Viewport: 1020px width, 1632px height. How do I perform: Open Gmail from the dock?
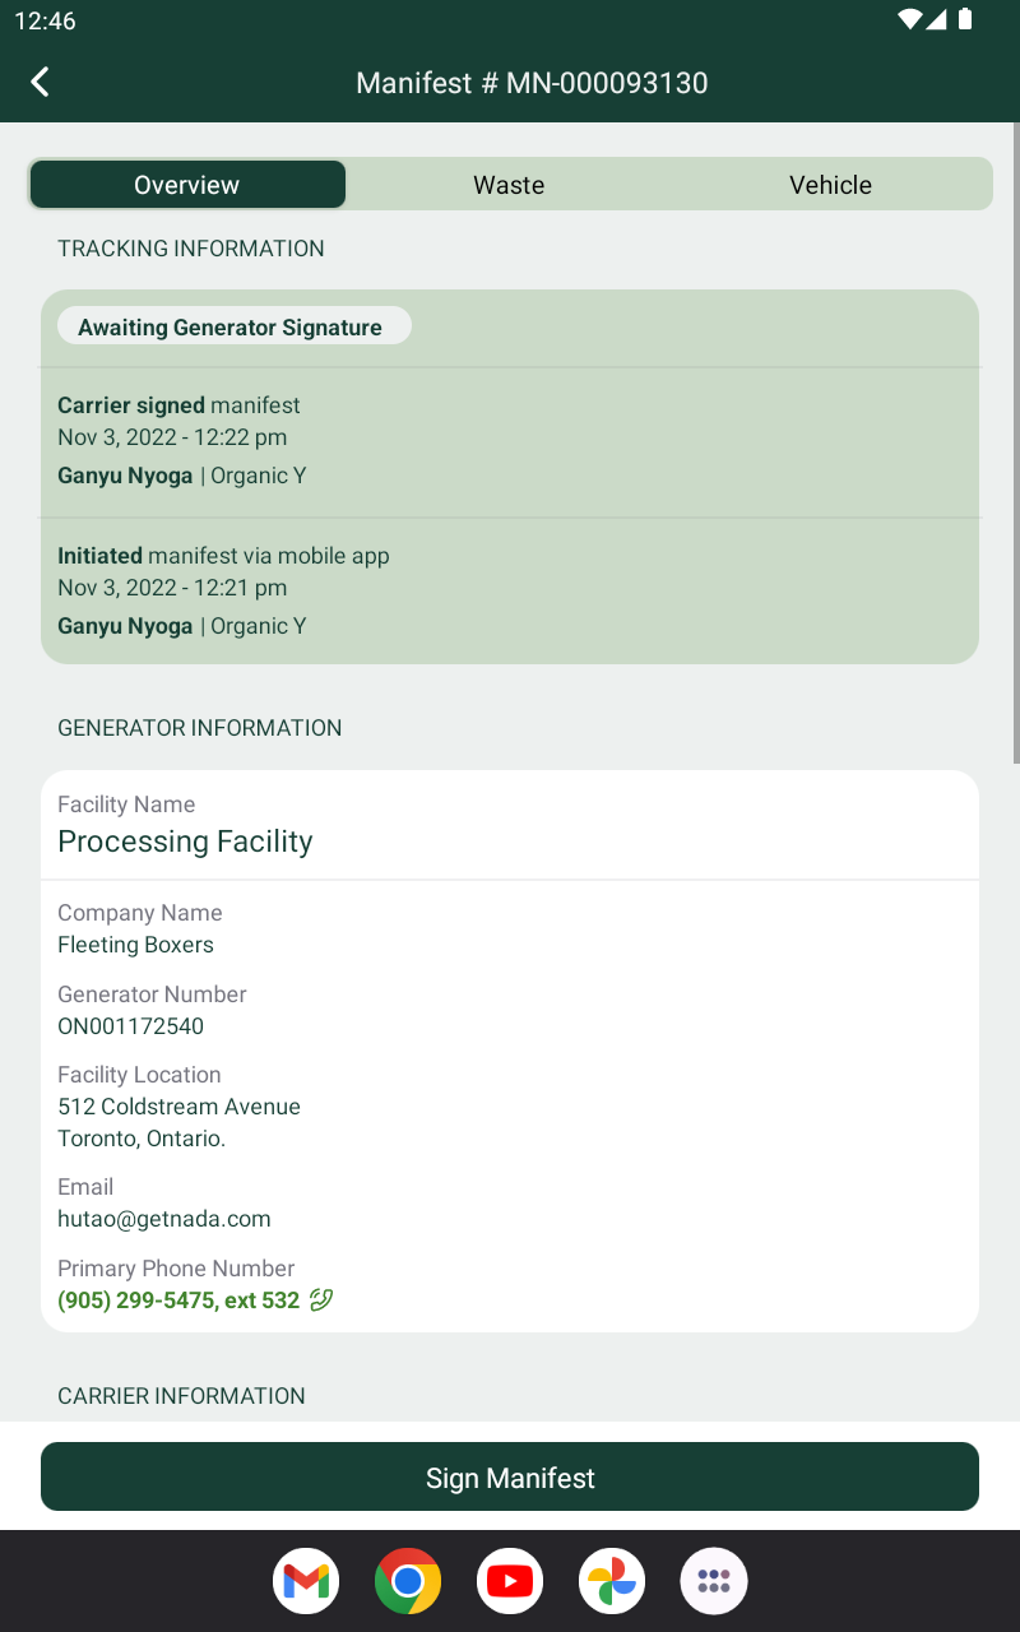[306, 1581]
